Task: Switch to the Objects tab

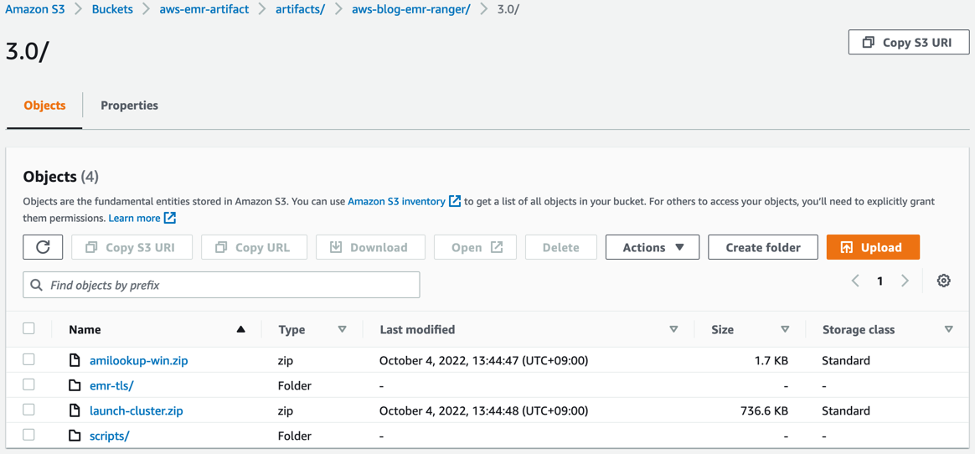Action: [x=45, y=105]
